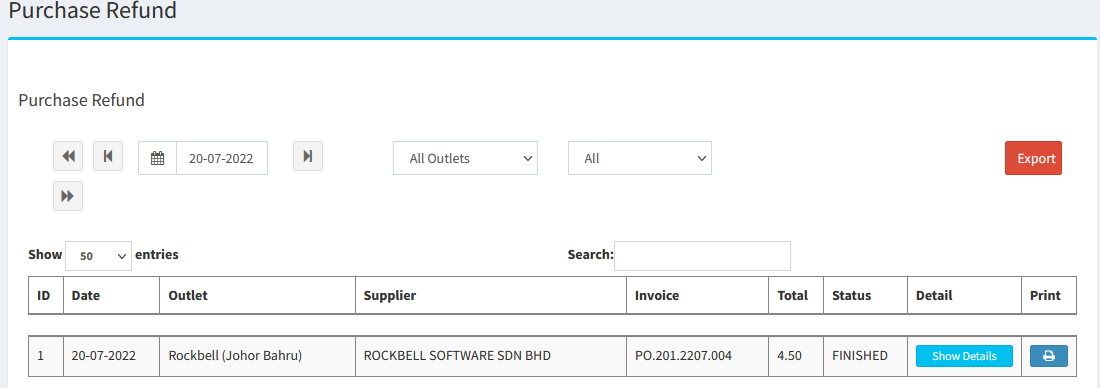This screenshot has height=388, width=1100.
Task: Select supplier ROCKBELL SOFTWARE SDN BHD
Action: [491, 356]
